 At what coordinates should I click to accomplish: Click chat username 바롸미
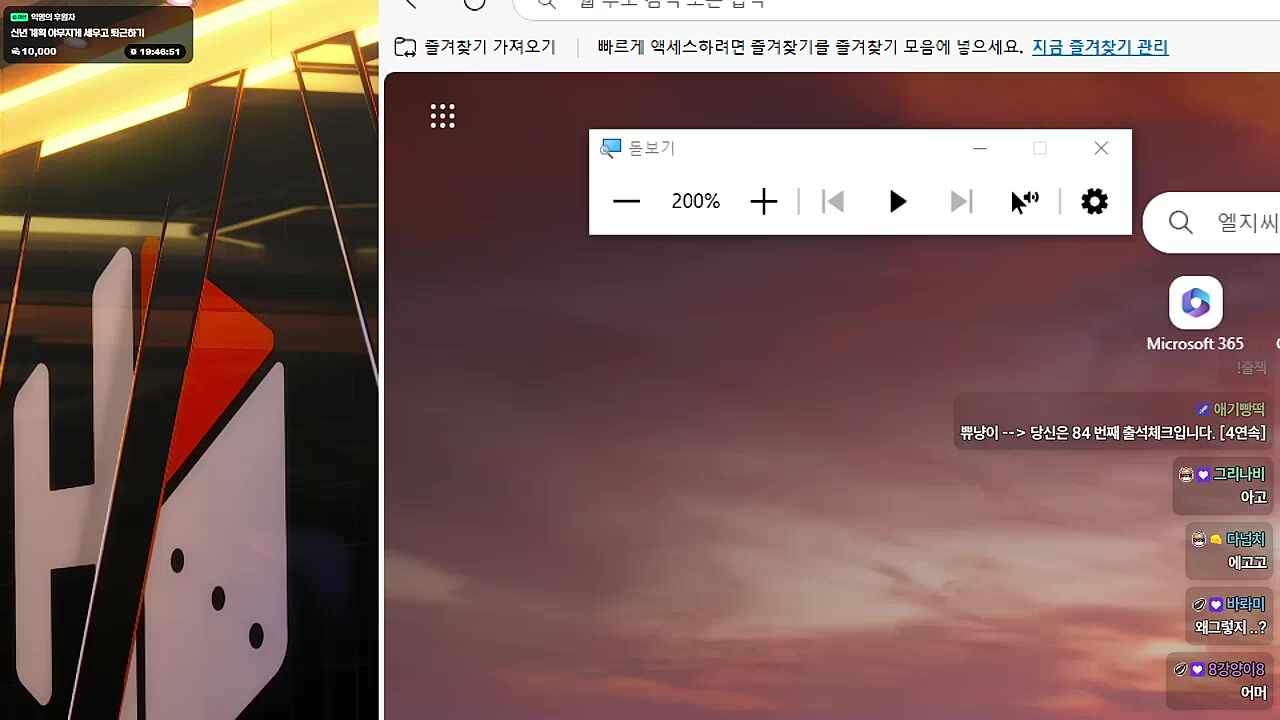(1246, 604)
